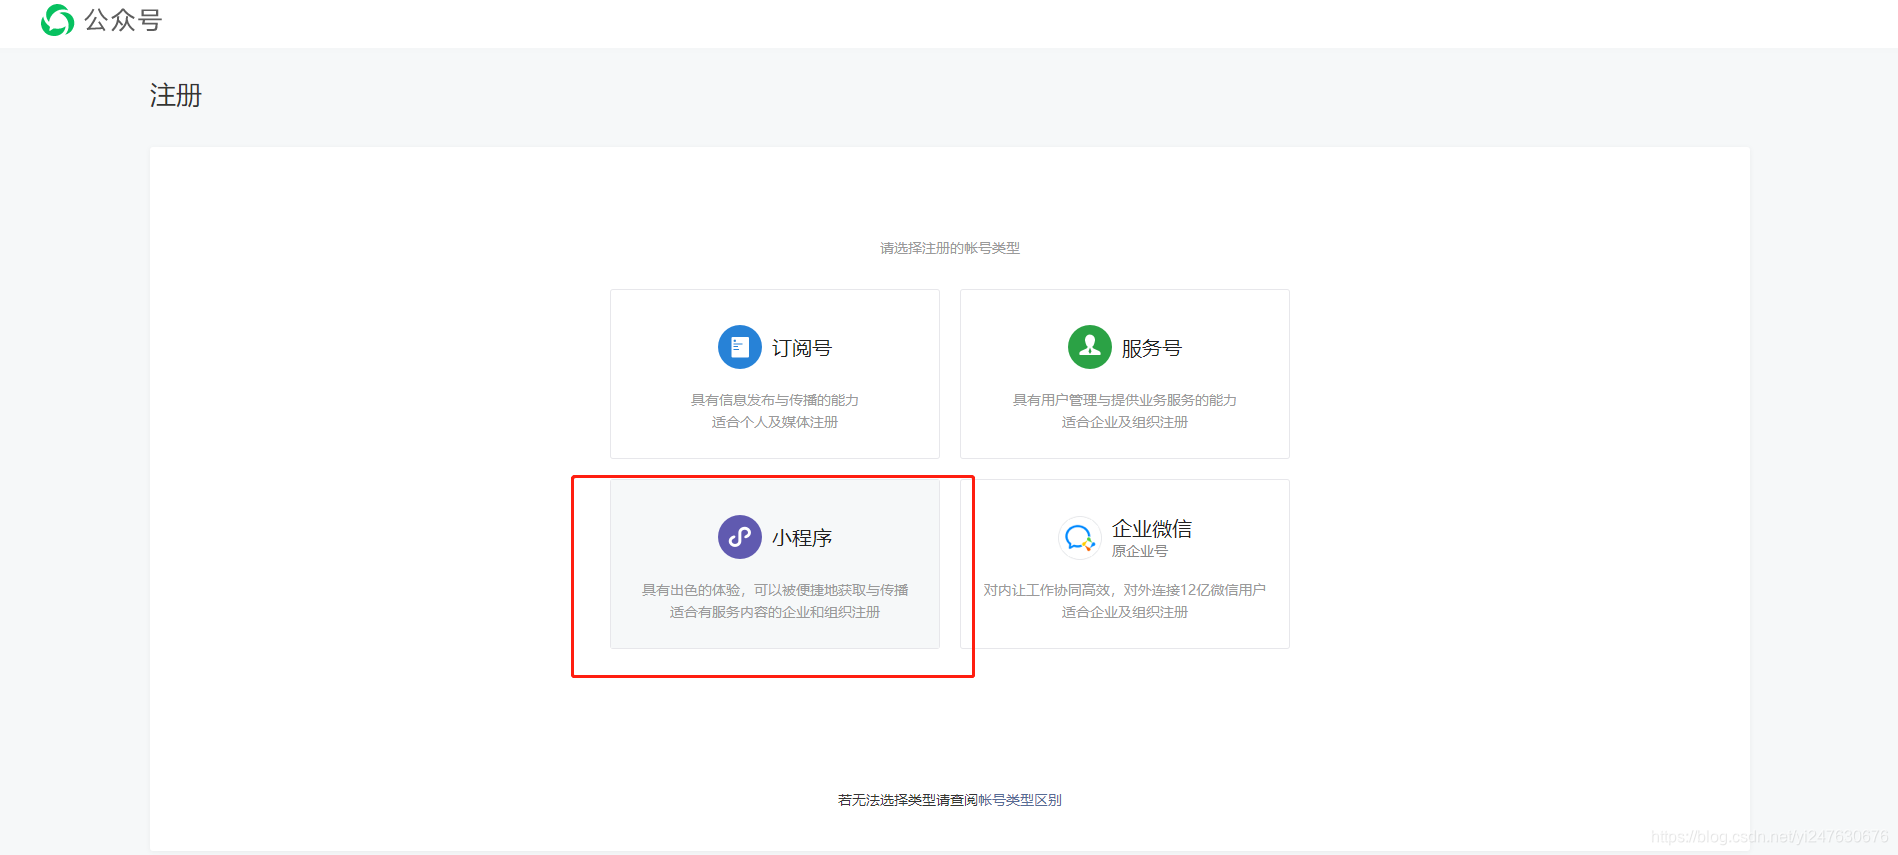Click 适合个人及媒体注册 description line
1898x855 pixels.
tap(775, 422)
